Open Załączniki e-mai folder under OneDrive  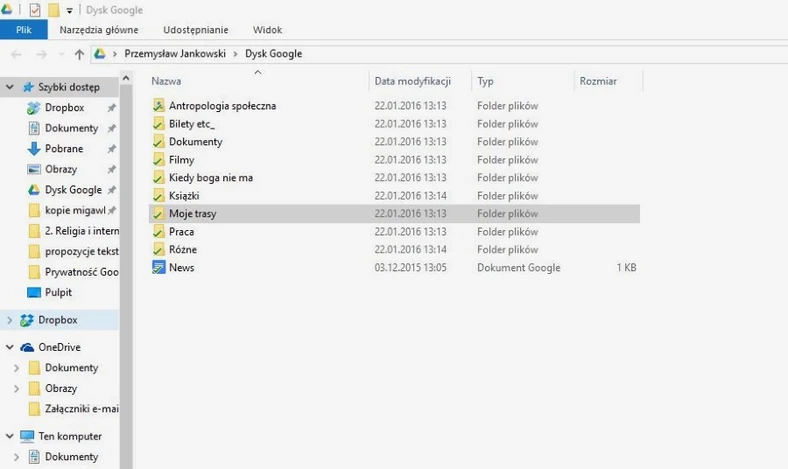pos(82,409)
